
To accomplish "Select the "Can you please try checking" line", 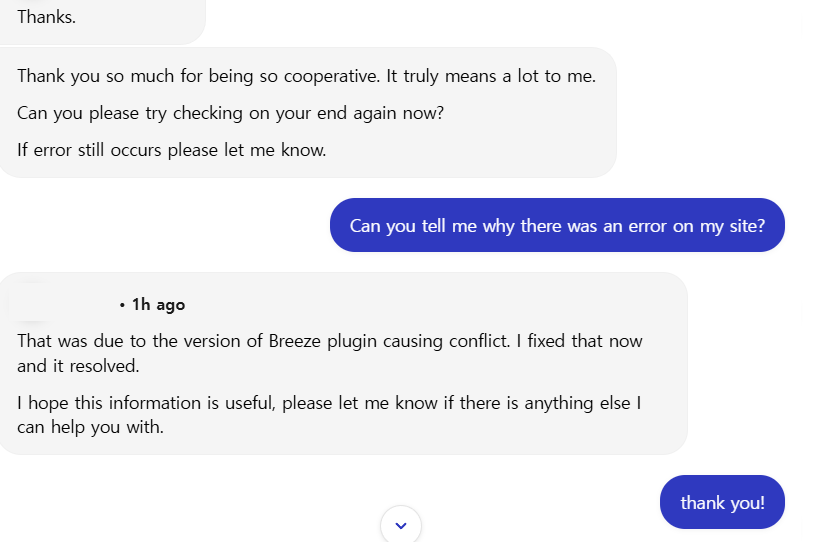I will click(x=230, y=113).
